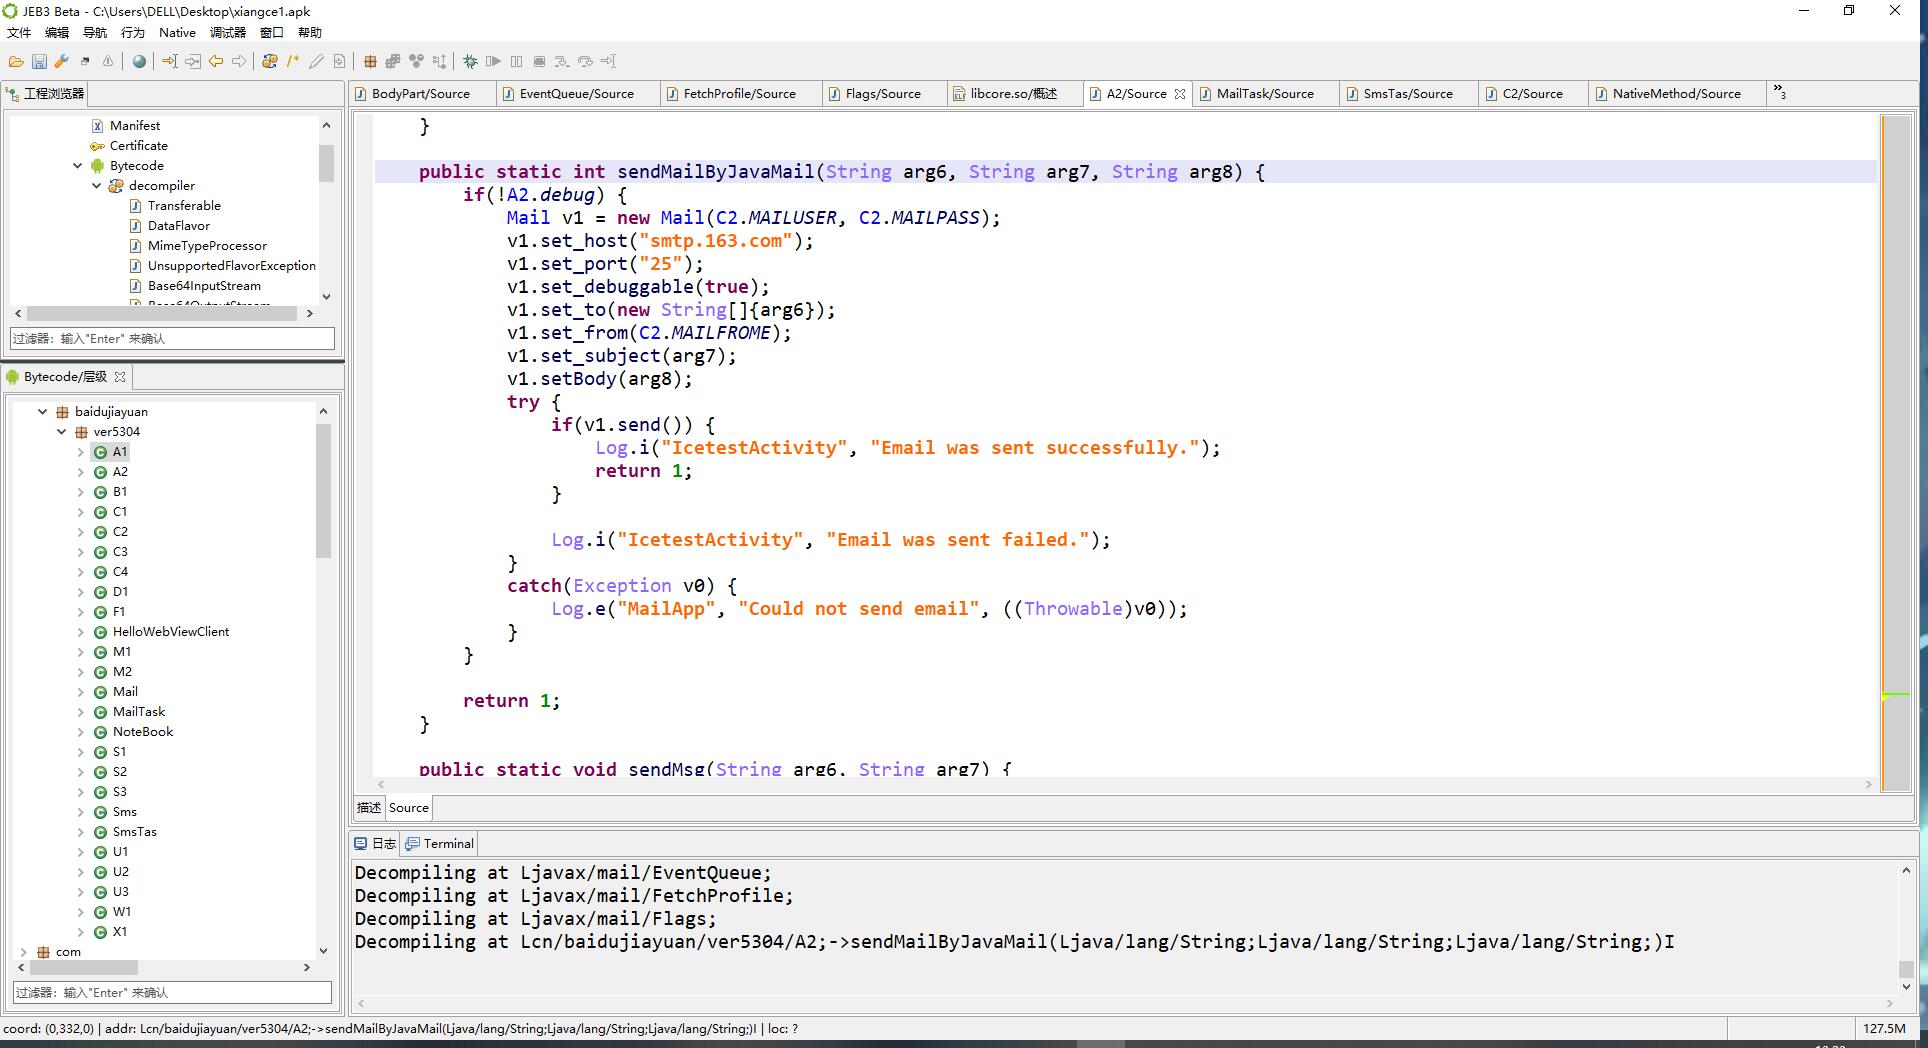1928x1048 pixels.
Task: Switch to the libcore.so/概述 tab
Action: (x=1013, y=94)
